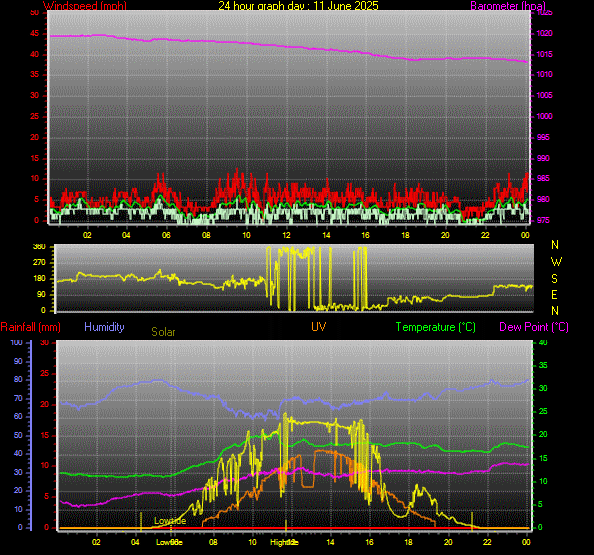
Task: Click the '100' humidity axis value
Action: pos(16,342)
